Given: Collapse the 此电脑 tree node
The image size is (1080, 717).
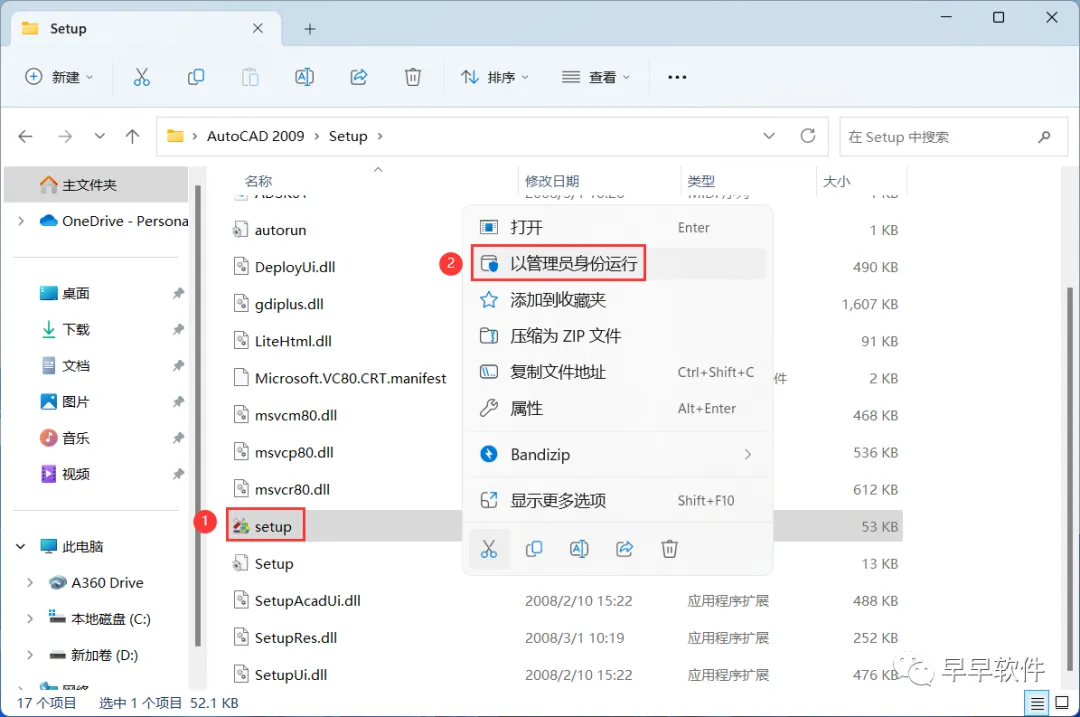Looking at the screenshot, I should point(21,547).
